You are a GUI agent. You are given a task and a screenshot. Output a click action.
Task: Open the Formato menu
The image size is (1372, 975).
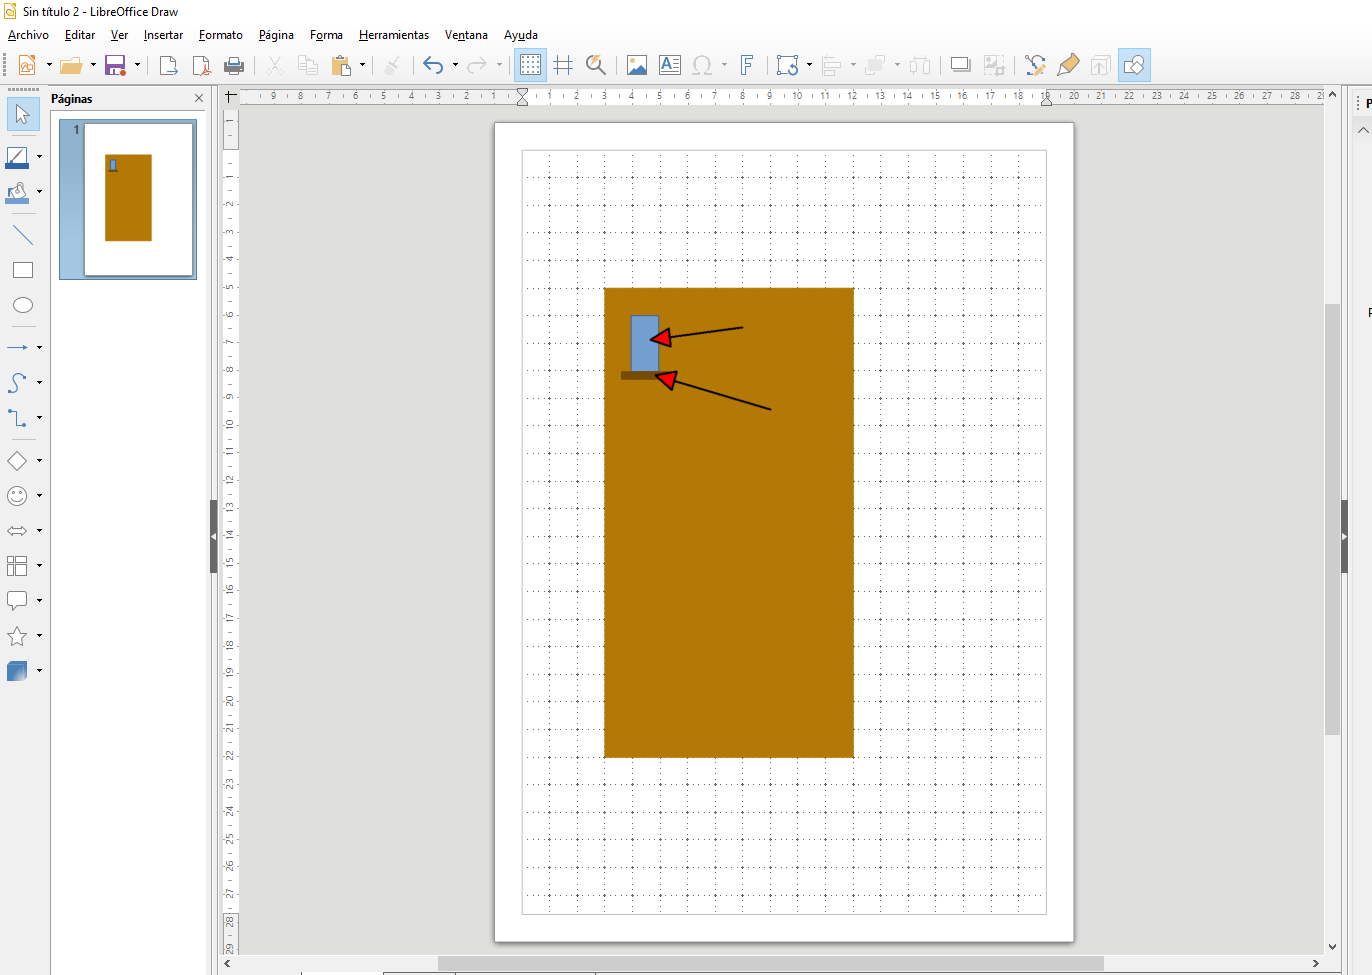click(x=221, y=35)
